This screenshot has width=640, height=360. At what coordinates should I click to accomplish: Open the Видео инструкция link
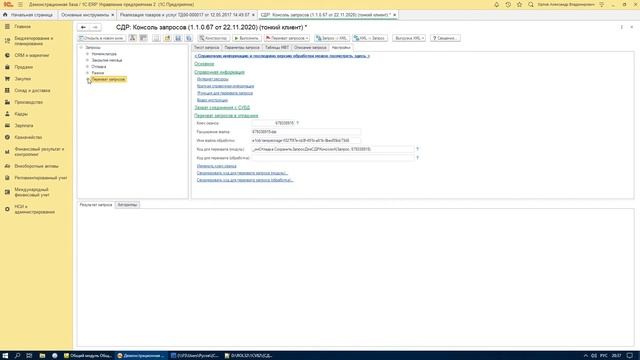point(212,100)
